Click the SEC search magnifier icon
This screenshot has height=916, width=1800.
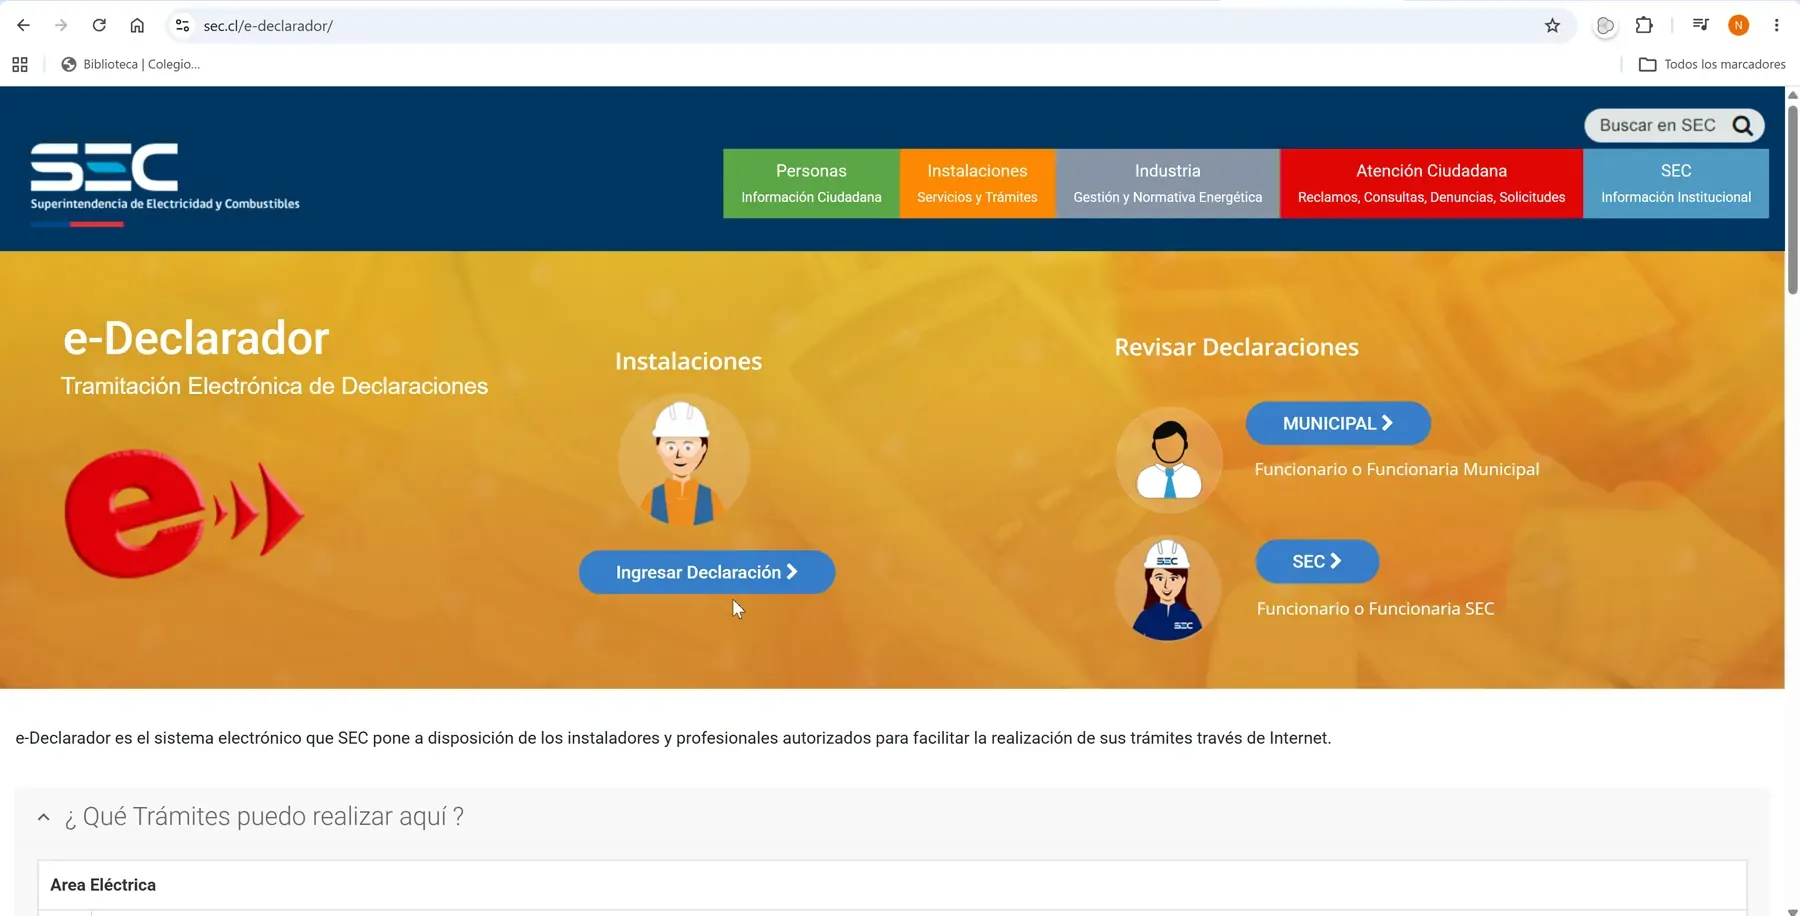(1743, 125)
